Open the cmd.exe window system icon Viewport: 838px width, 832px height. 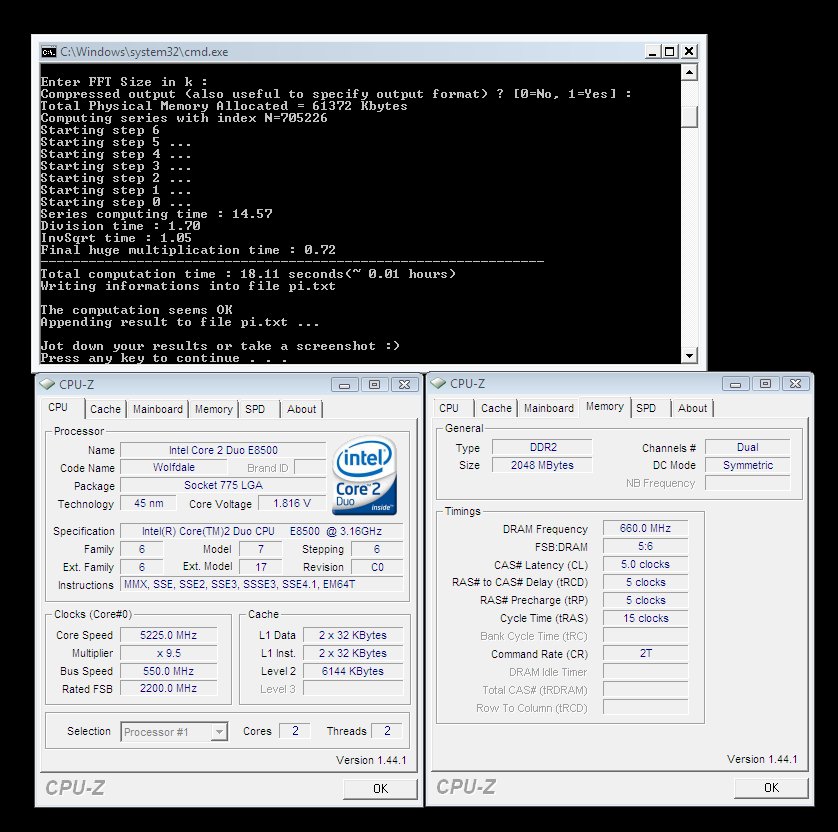coord(49,52)
